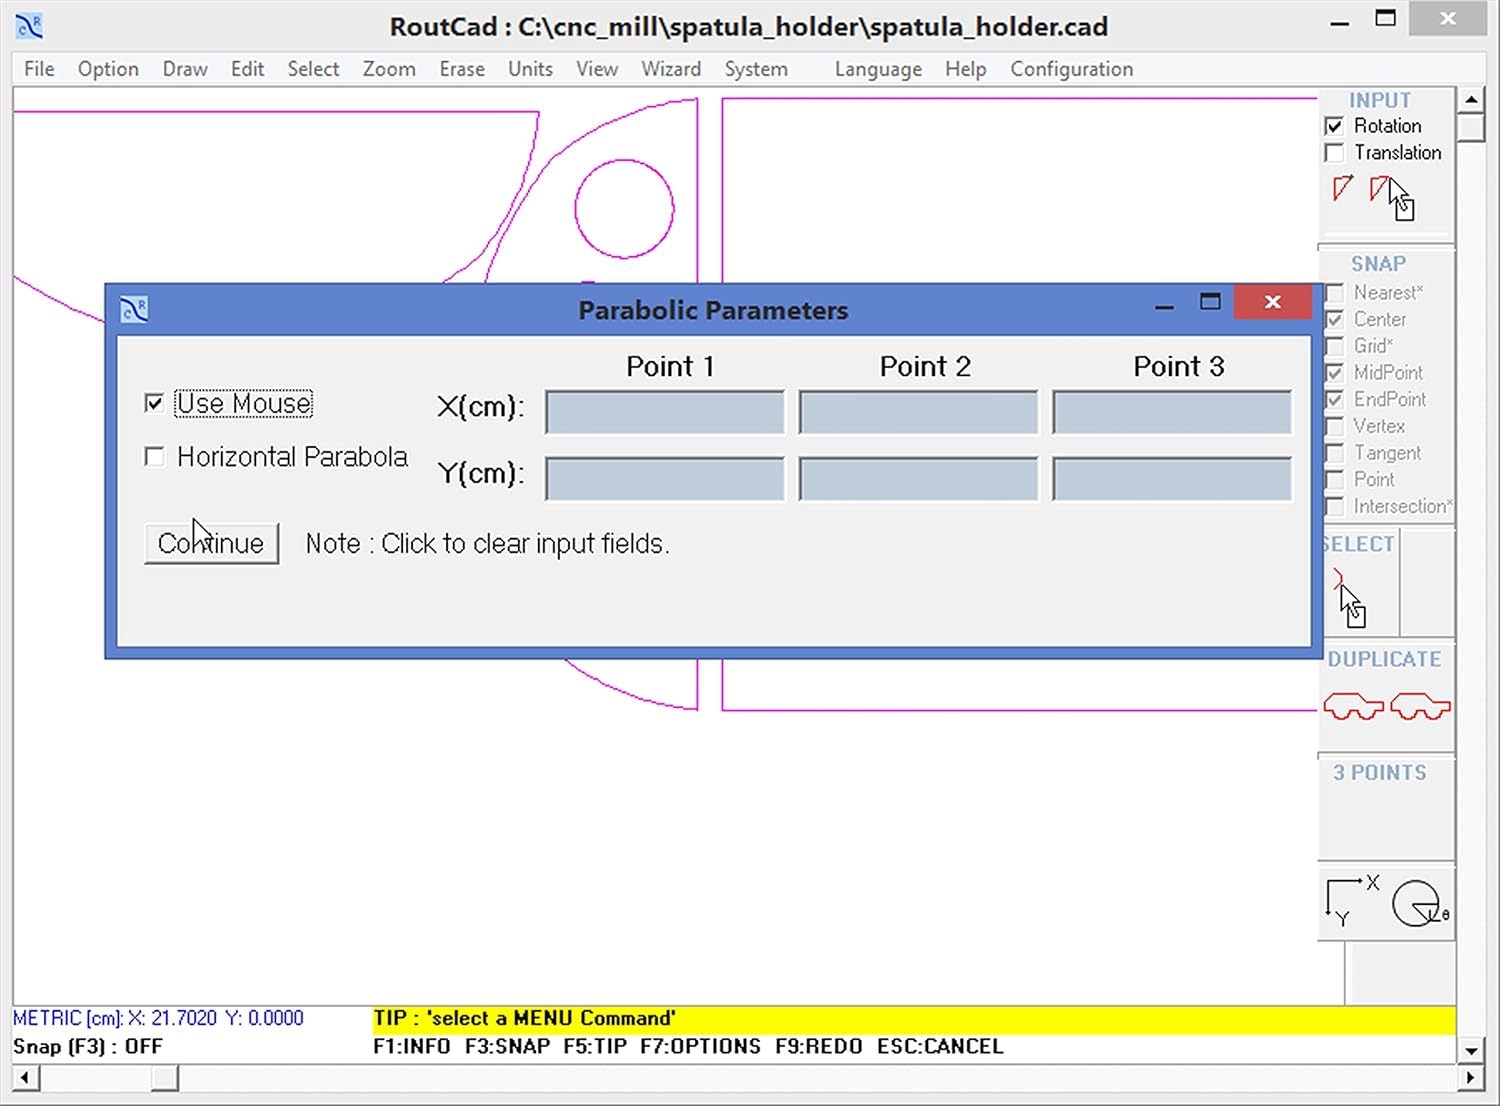Enable the Tangent snap mode
The width and height of the screenshot is (1500, 1106).
point(1335,453)
